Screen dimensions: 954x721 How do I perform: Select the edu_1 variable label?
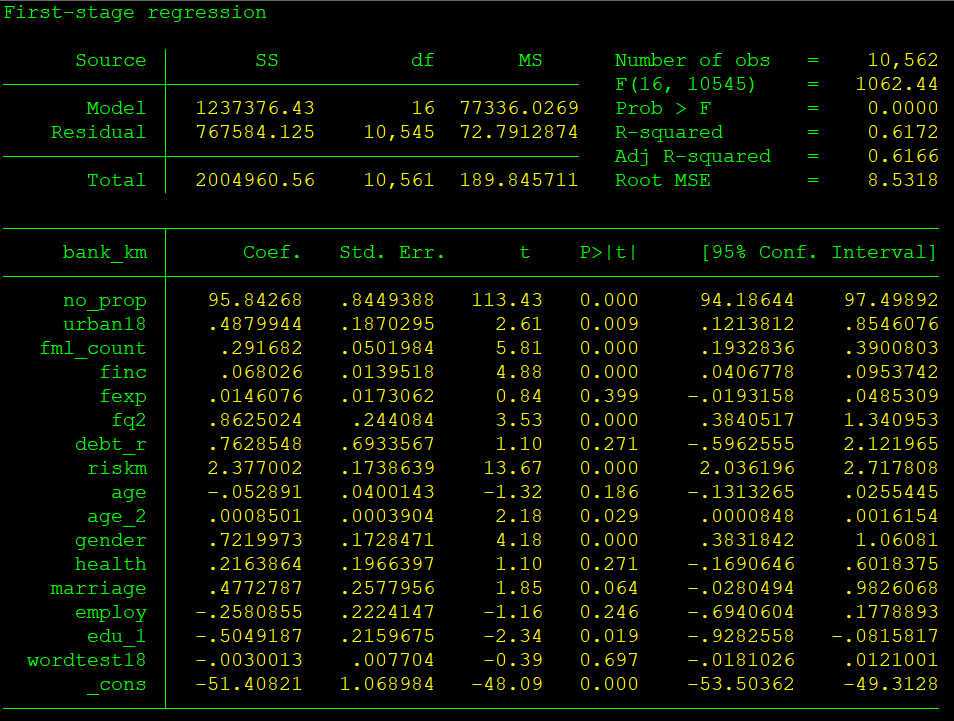117,637
